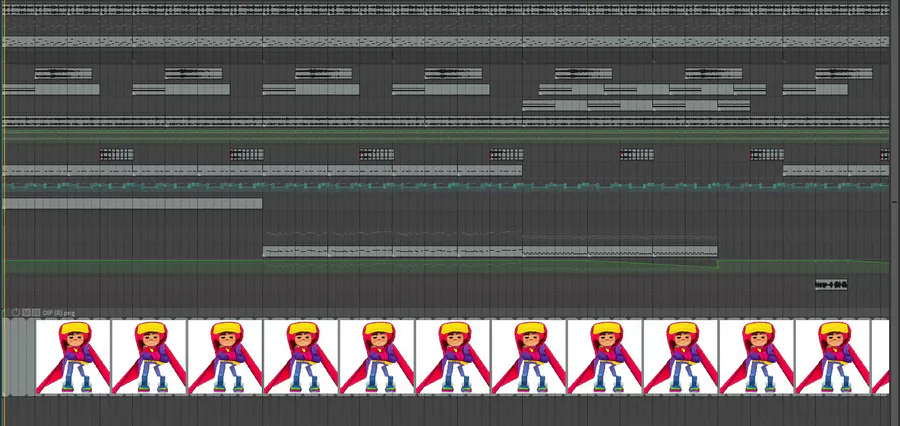Select the leftmost character thumbnail in OIP strip
Viewport: 900px width, 426px height.
pyautogui.click(x=73, y=357)
